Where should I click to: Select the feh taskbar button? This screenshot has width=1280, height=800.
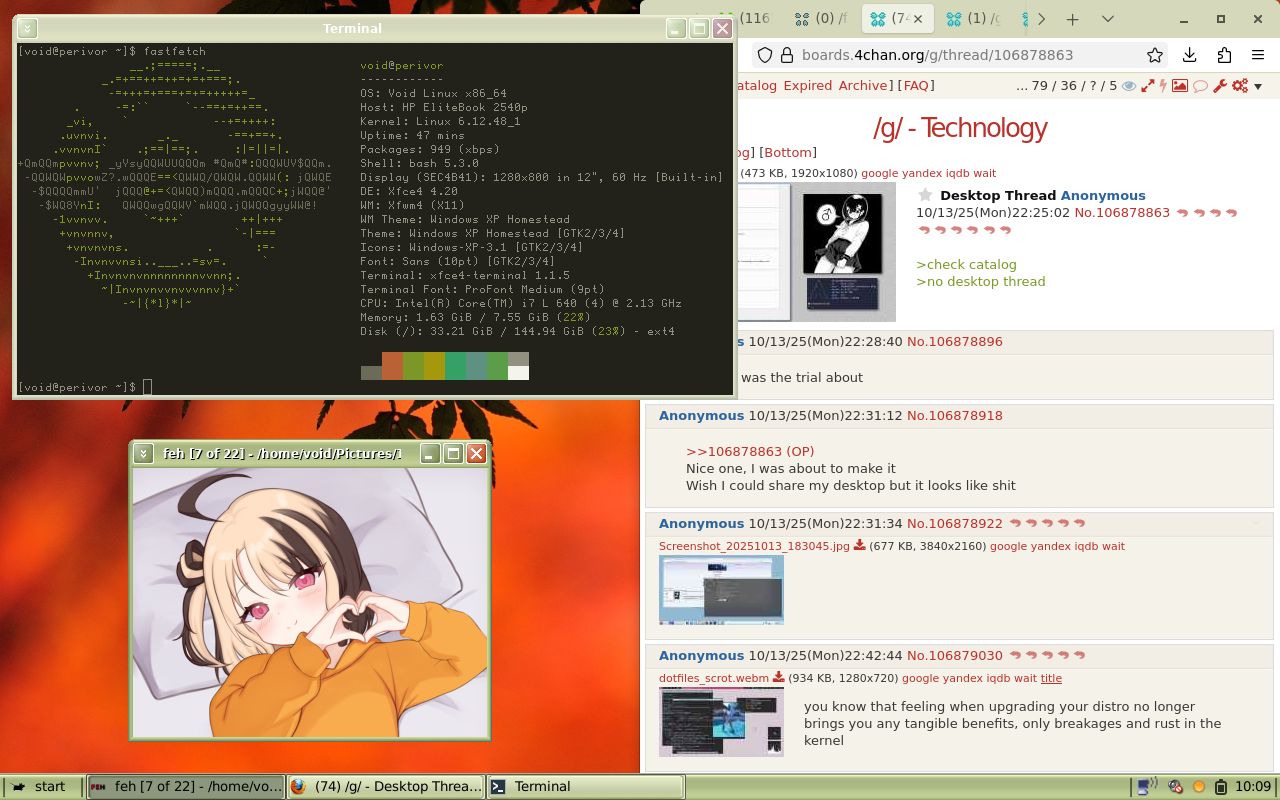(x=186, y=787)
